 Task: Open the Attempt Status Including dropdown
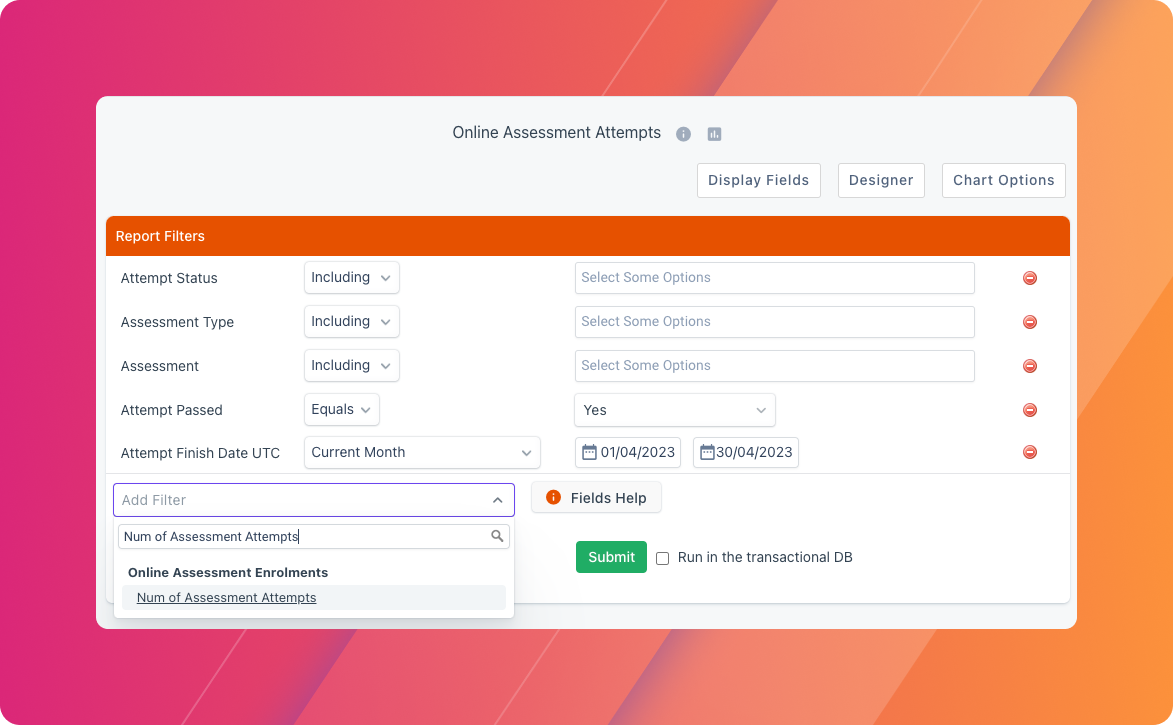[x=351, y=277]
